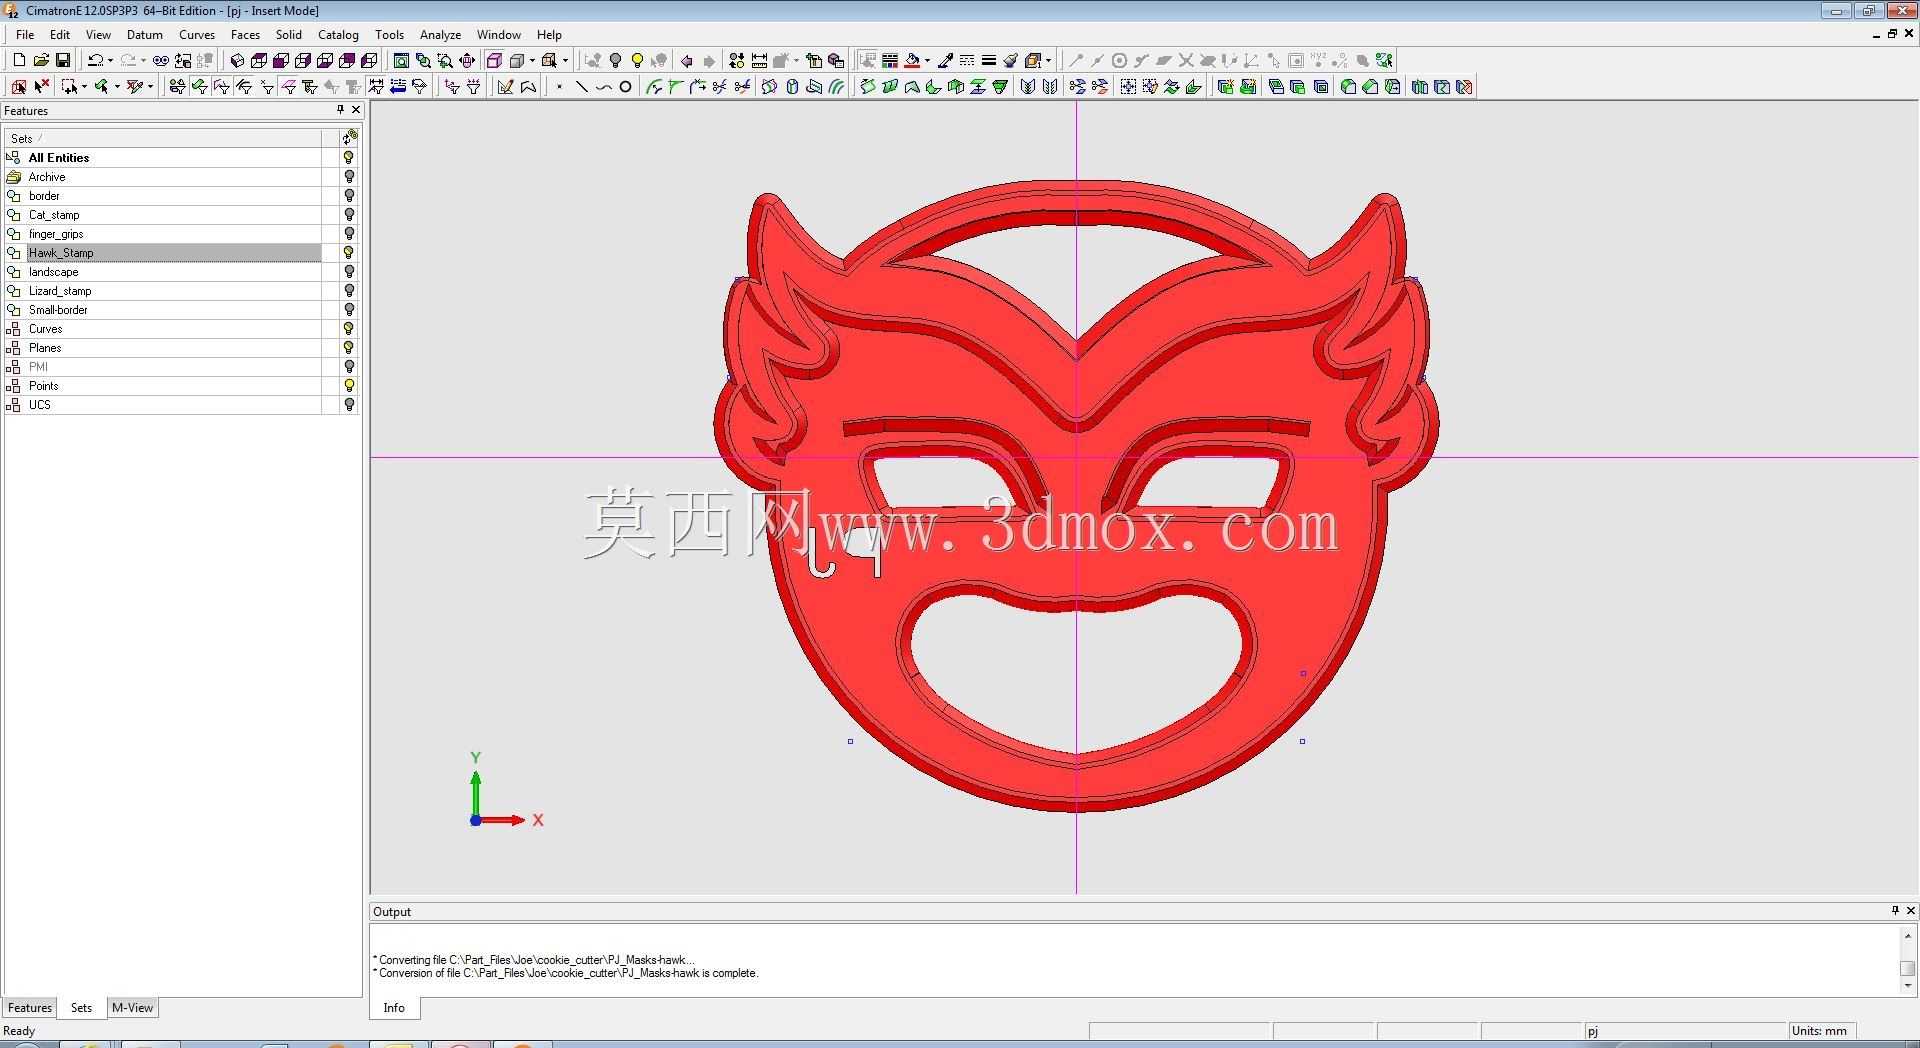Click the glasses preview icon
This screenshot has height=1048, width=1920.
click(x=160, y=60)
